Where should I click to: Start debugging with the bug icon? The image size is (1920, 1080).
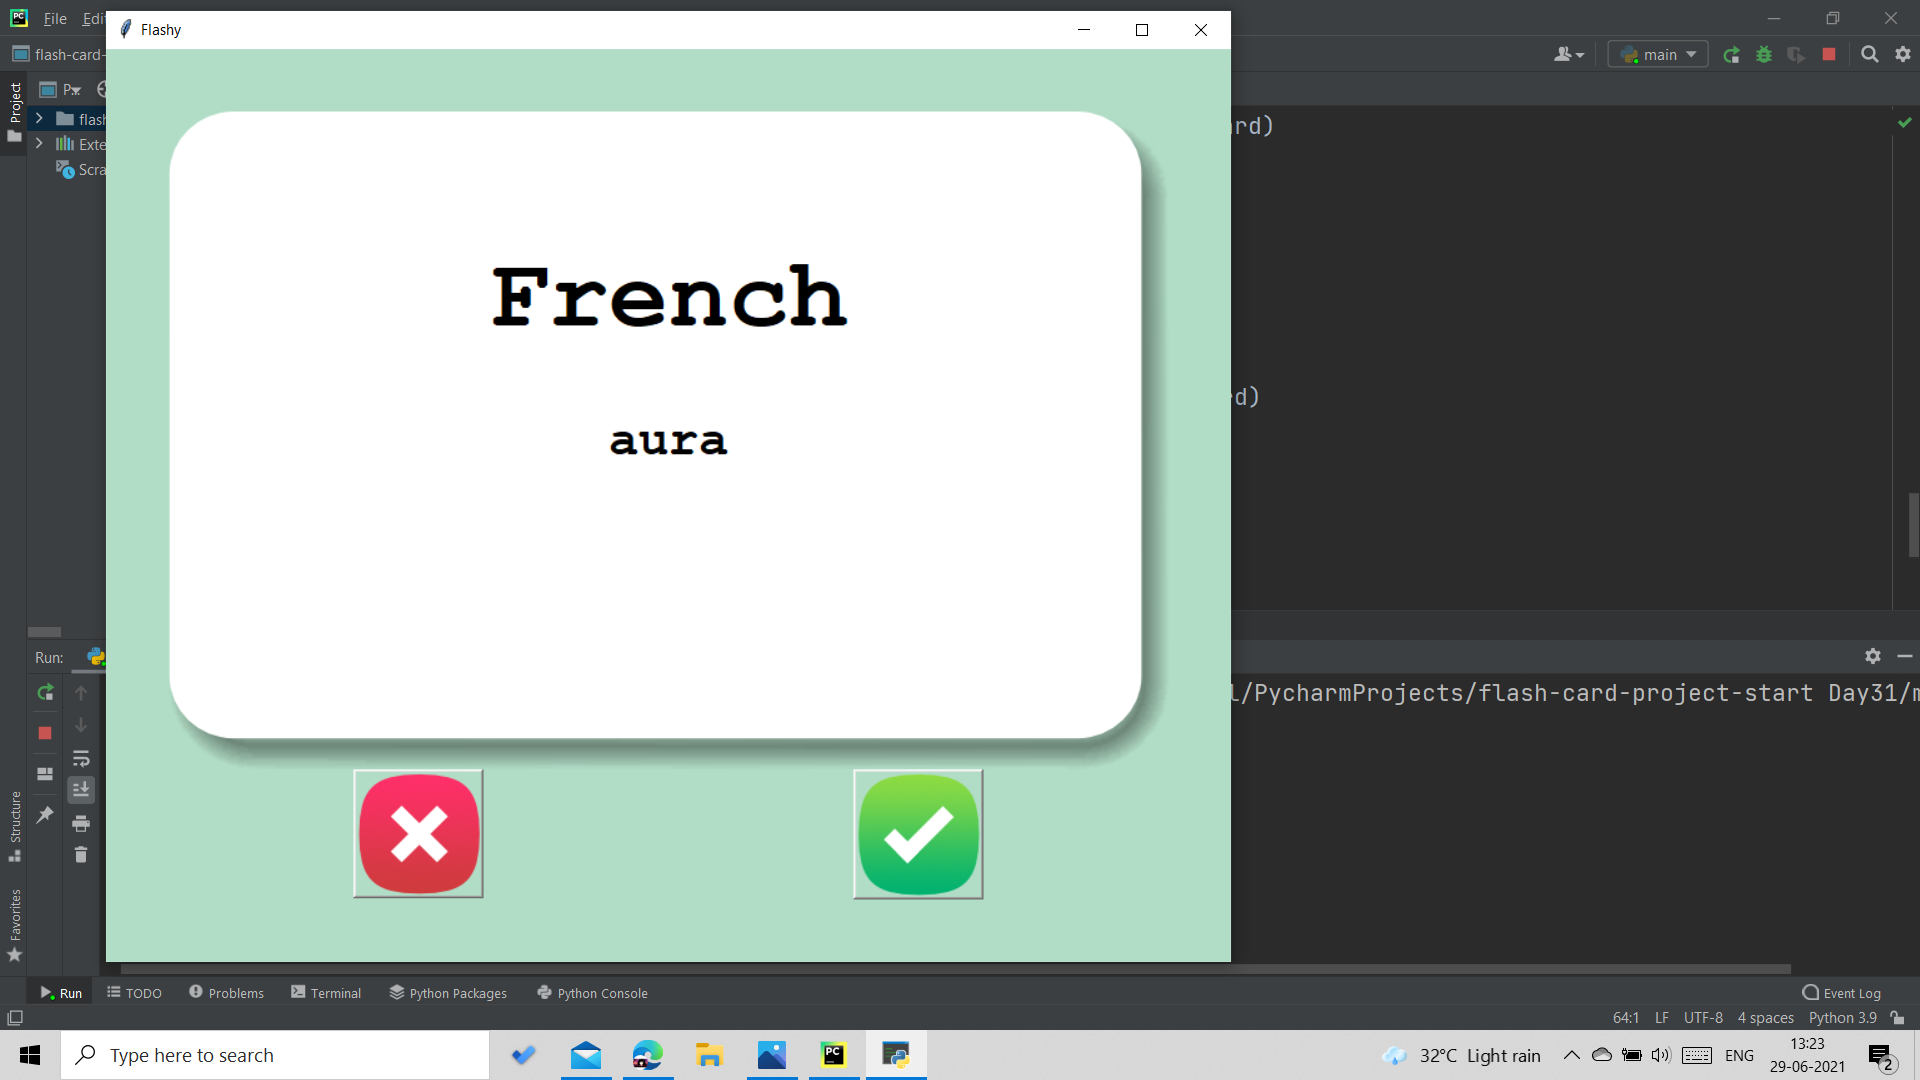pos(1764,54)
